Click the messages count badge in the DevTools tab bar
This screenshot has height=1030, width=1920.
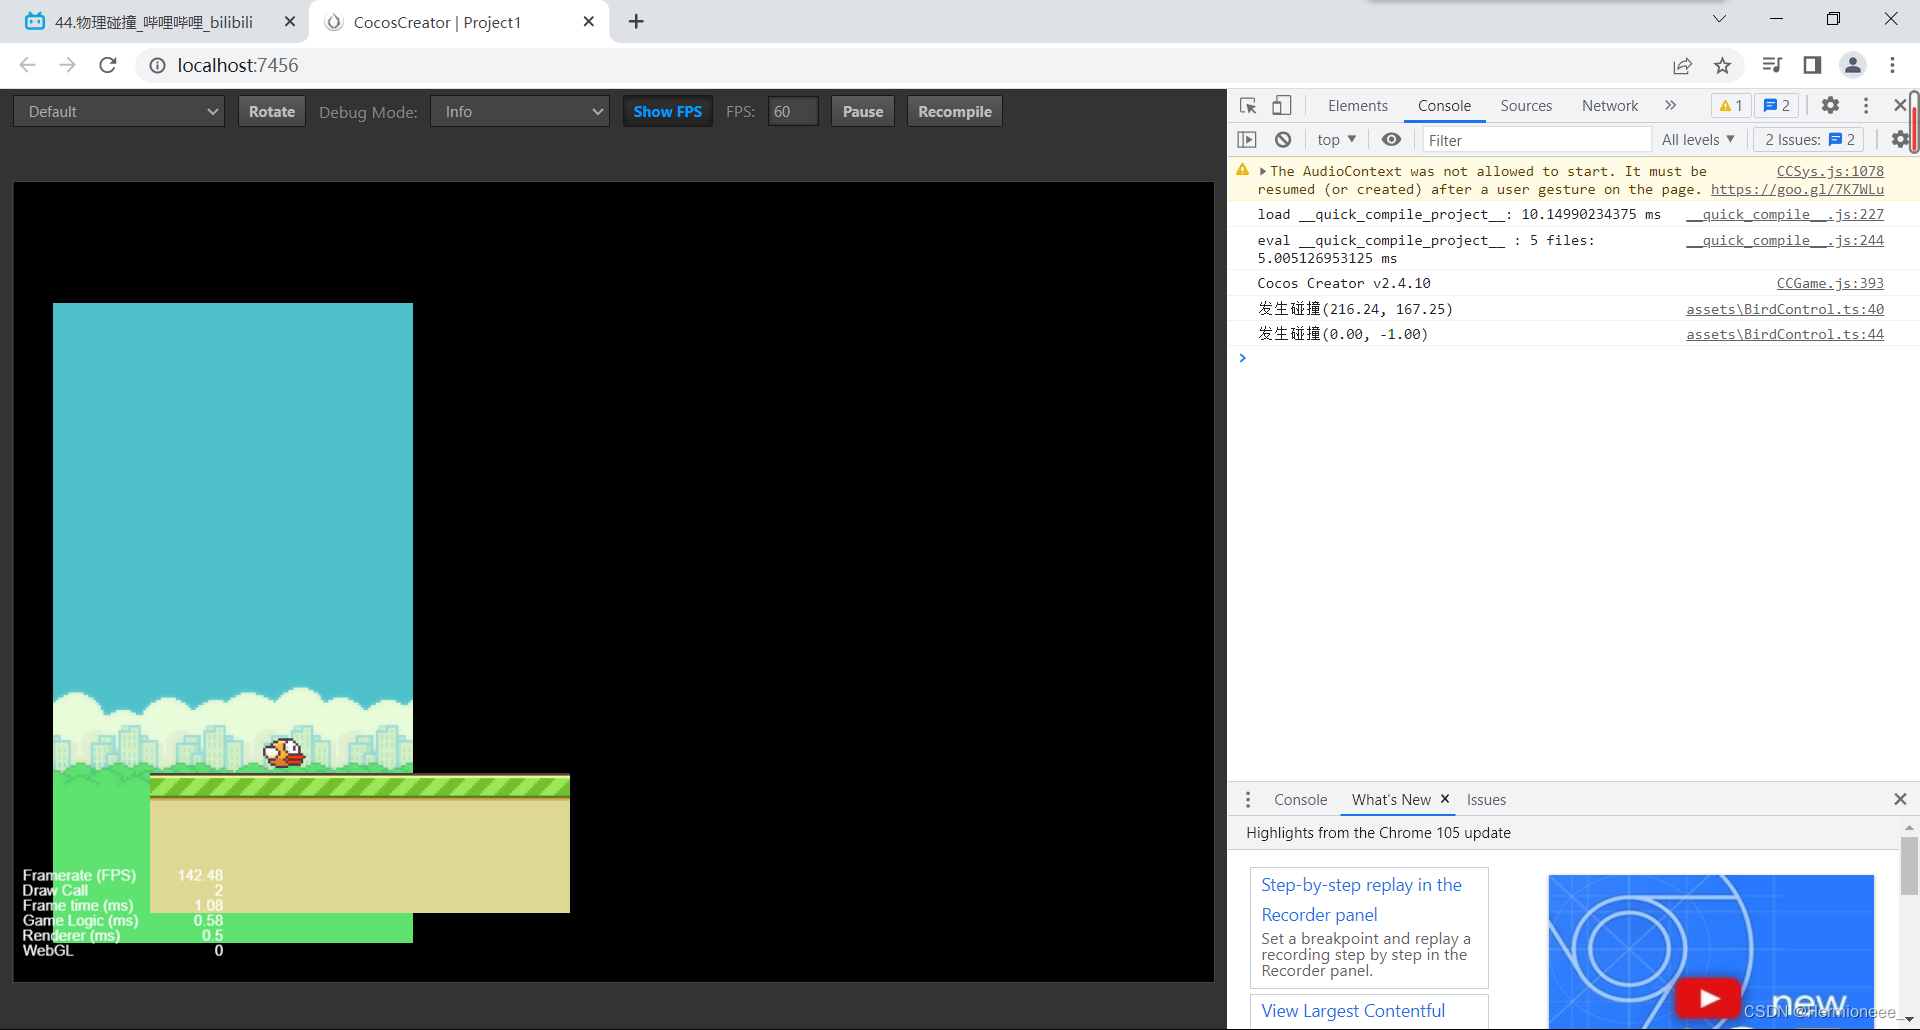pos(1777,105)
